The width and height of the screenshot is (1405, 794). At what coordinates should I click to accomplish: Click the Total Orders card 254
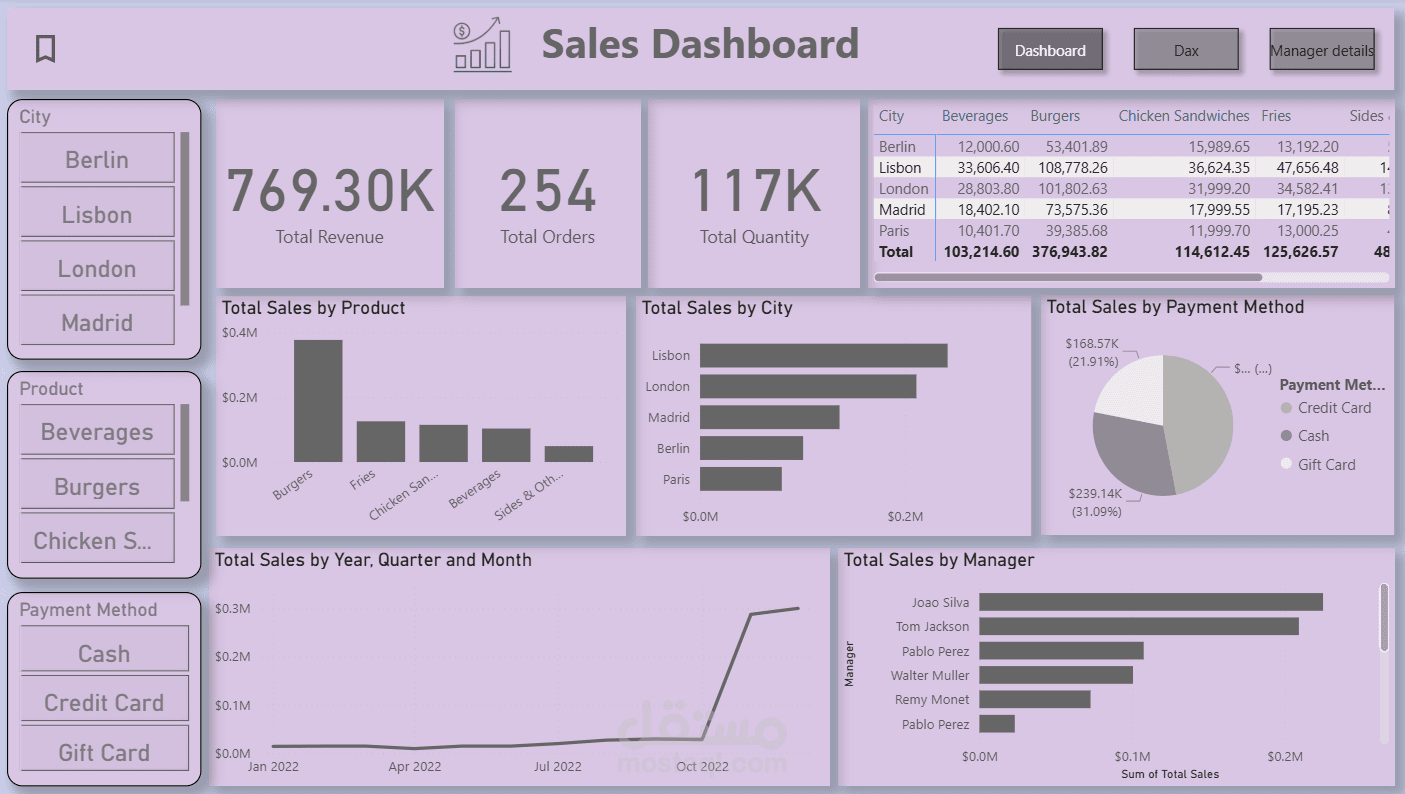pos(548,194)
